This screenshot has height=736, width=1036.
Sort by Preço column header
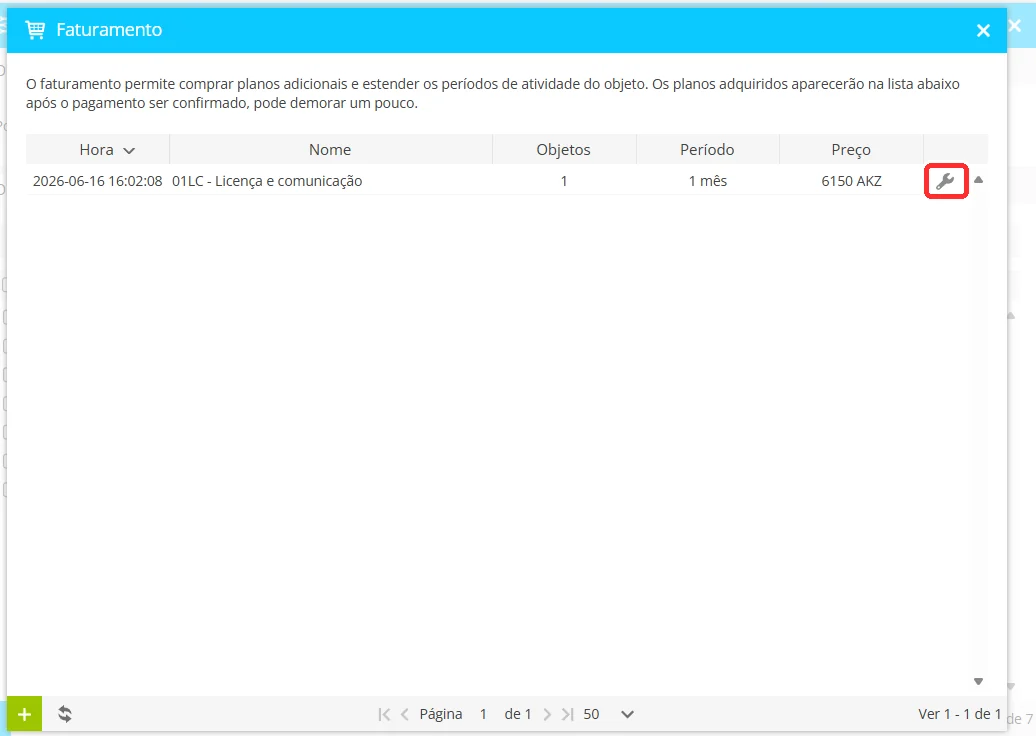851,149
